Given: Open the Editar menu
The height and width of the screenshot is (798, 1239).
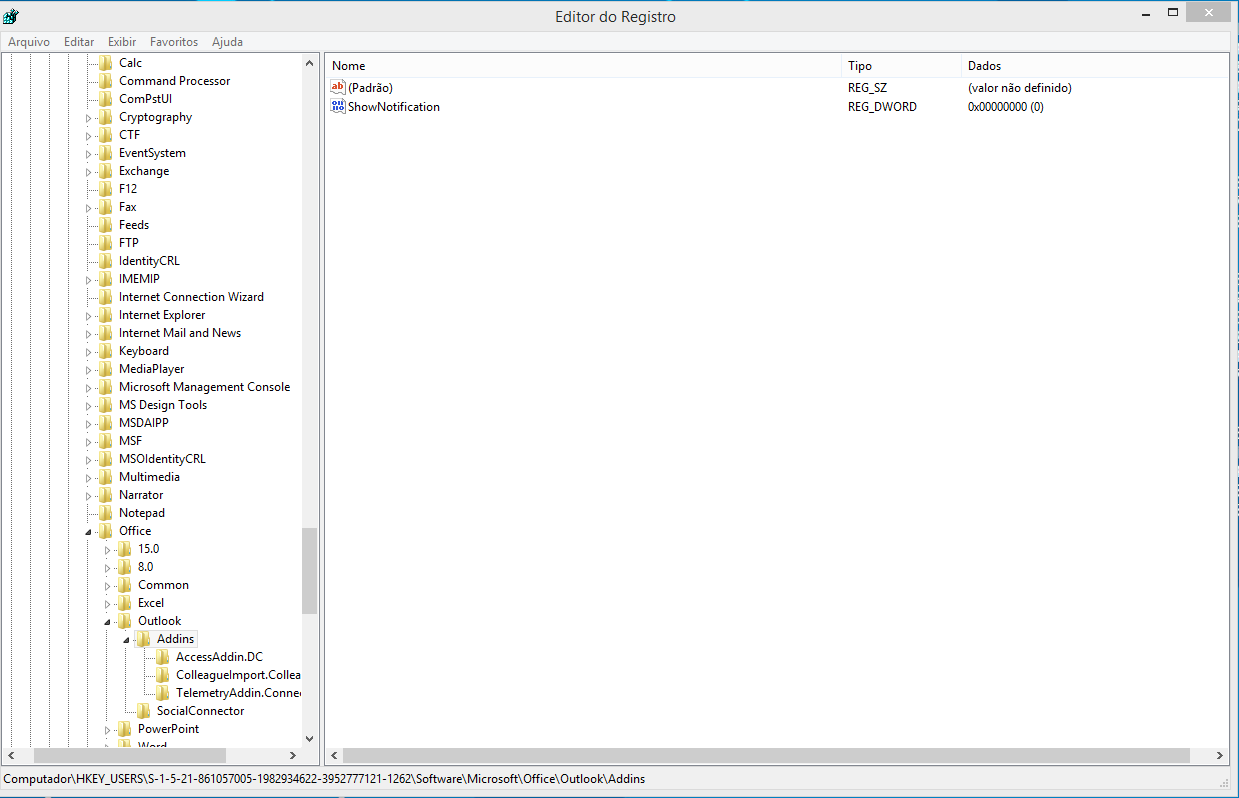Looking at the screenshot, I should [x=79, y=42].
